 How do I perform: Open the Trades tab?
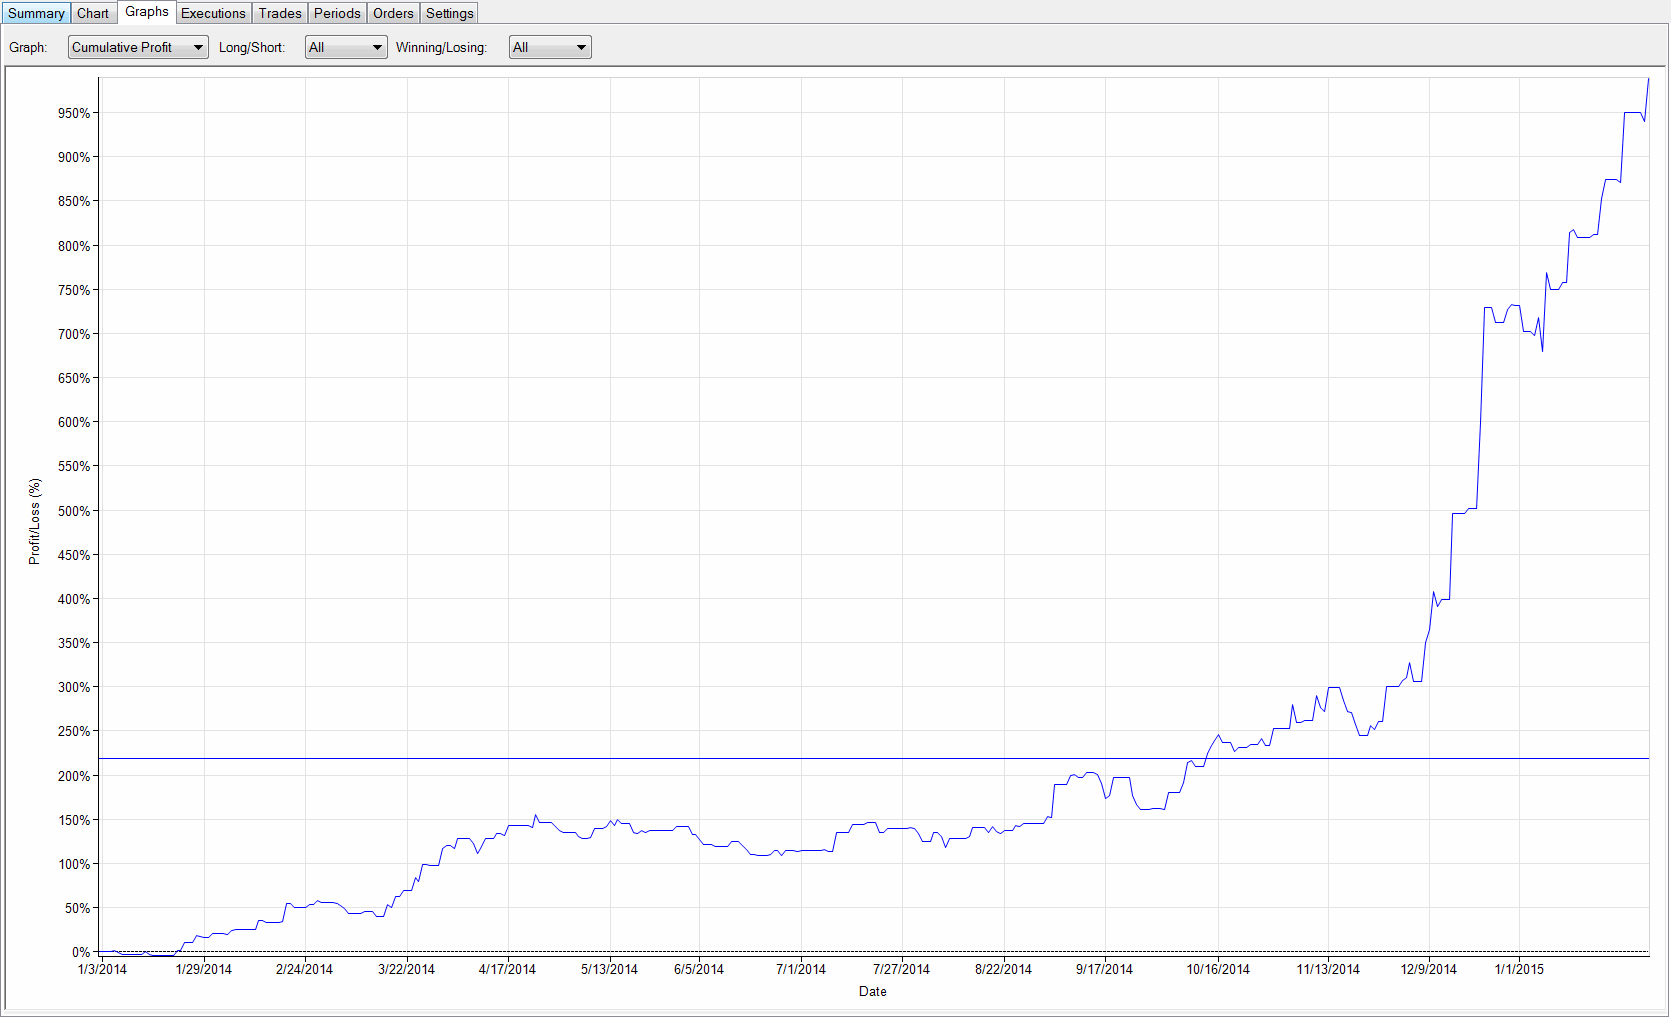tap(280, 13)
